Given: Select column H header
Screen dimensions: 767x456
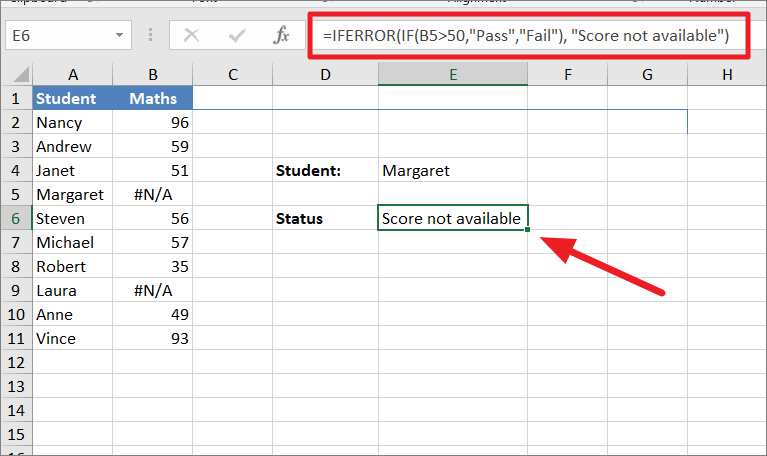Looking at the screenshot, I should pos(727,75).
